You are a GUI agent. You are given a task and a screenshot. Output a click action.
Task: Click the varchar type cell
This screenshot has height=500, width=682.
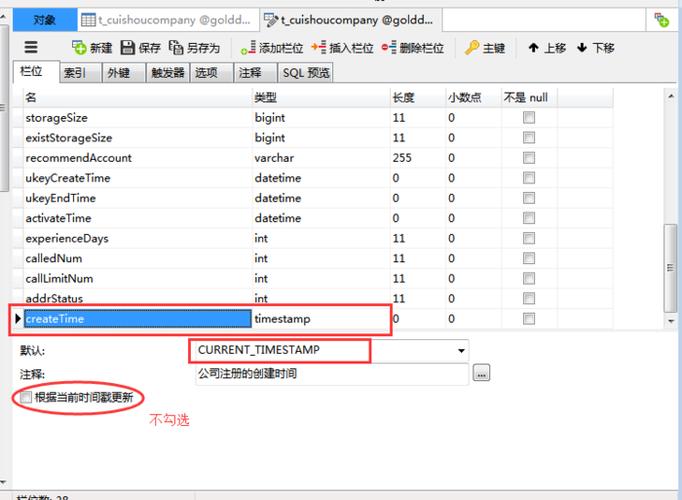[321, 158]
